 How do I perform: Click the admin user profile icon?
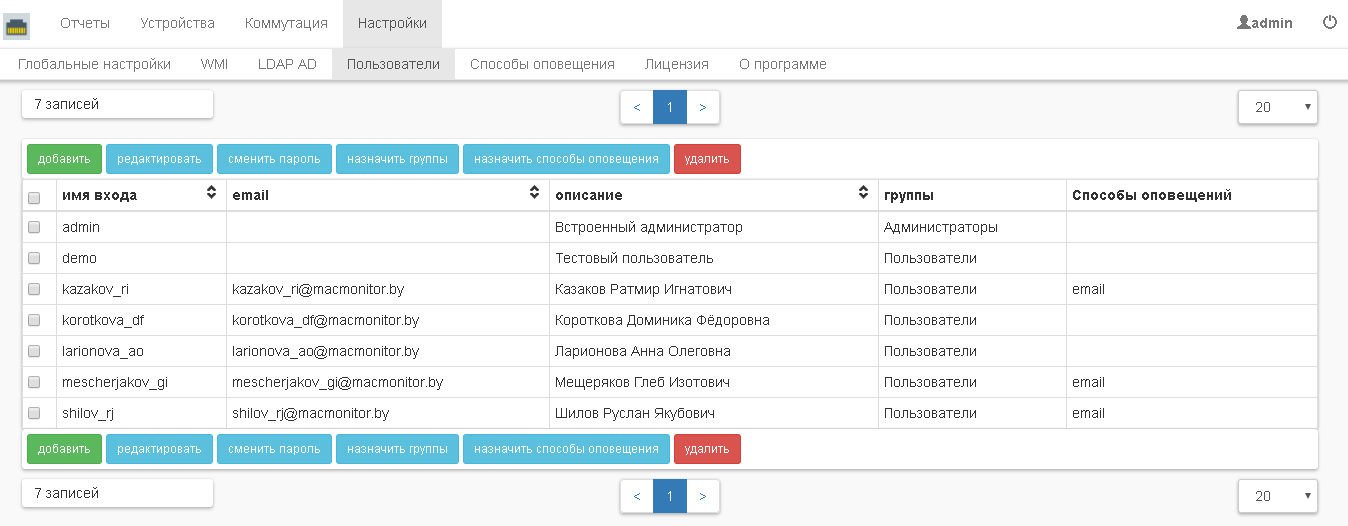pyautogui.click(x=1244, y=22)
